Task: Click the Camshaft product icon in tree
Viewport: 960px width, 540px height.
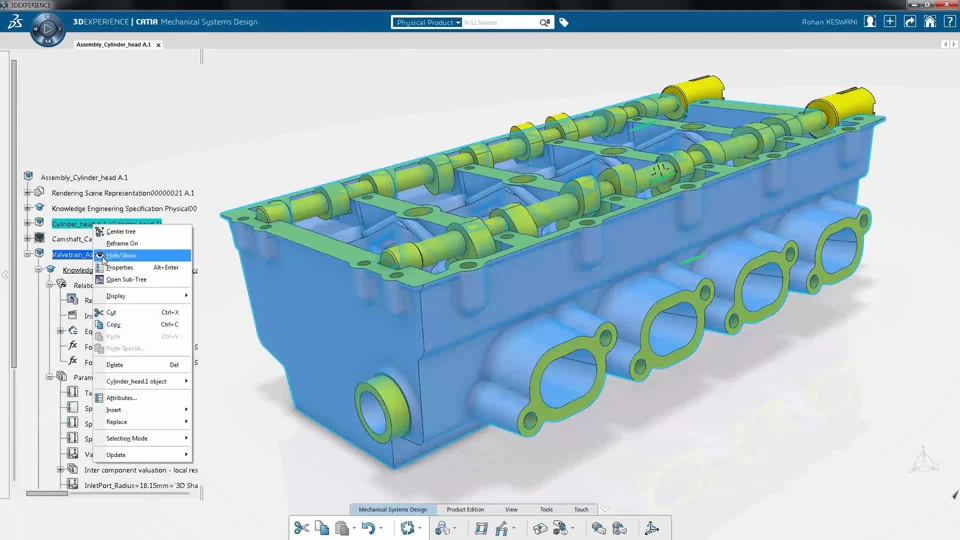Action: click(40, 238)
